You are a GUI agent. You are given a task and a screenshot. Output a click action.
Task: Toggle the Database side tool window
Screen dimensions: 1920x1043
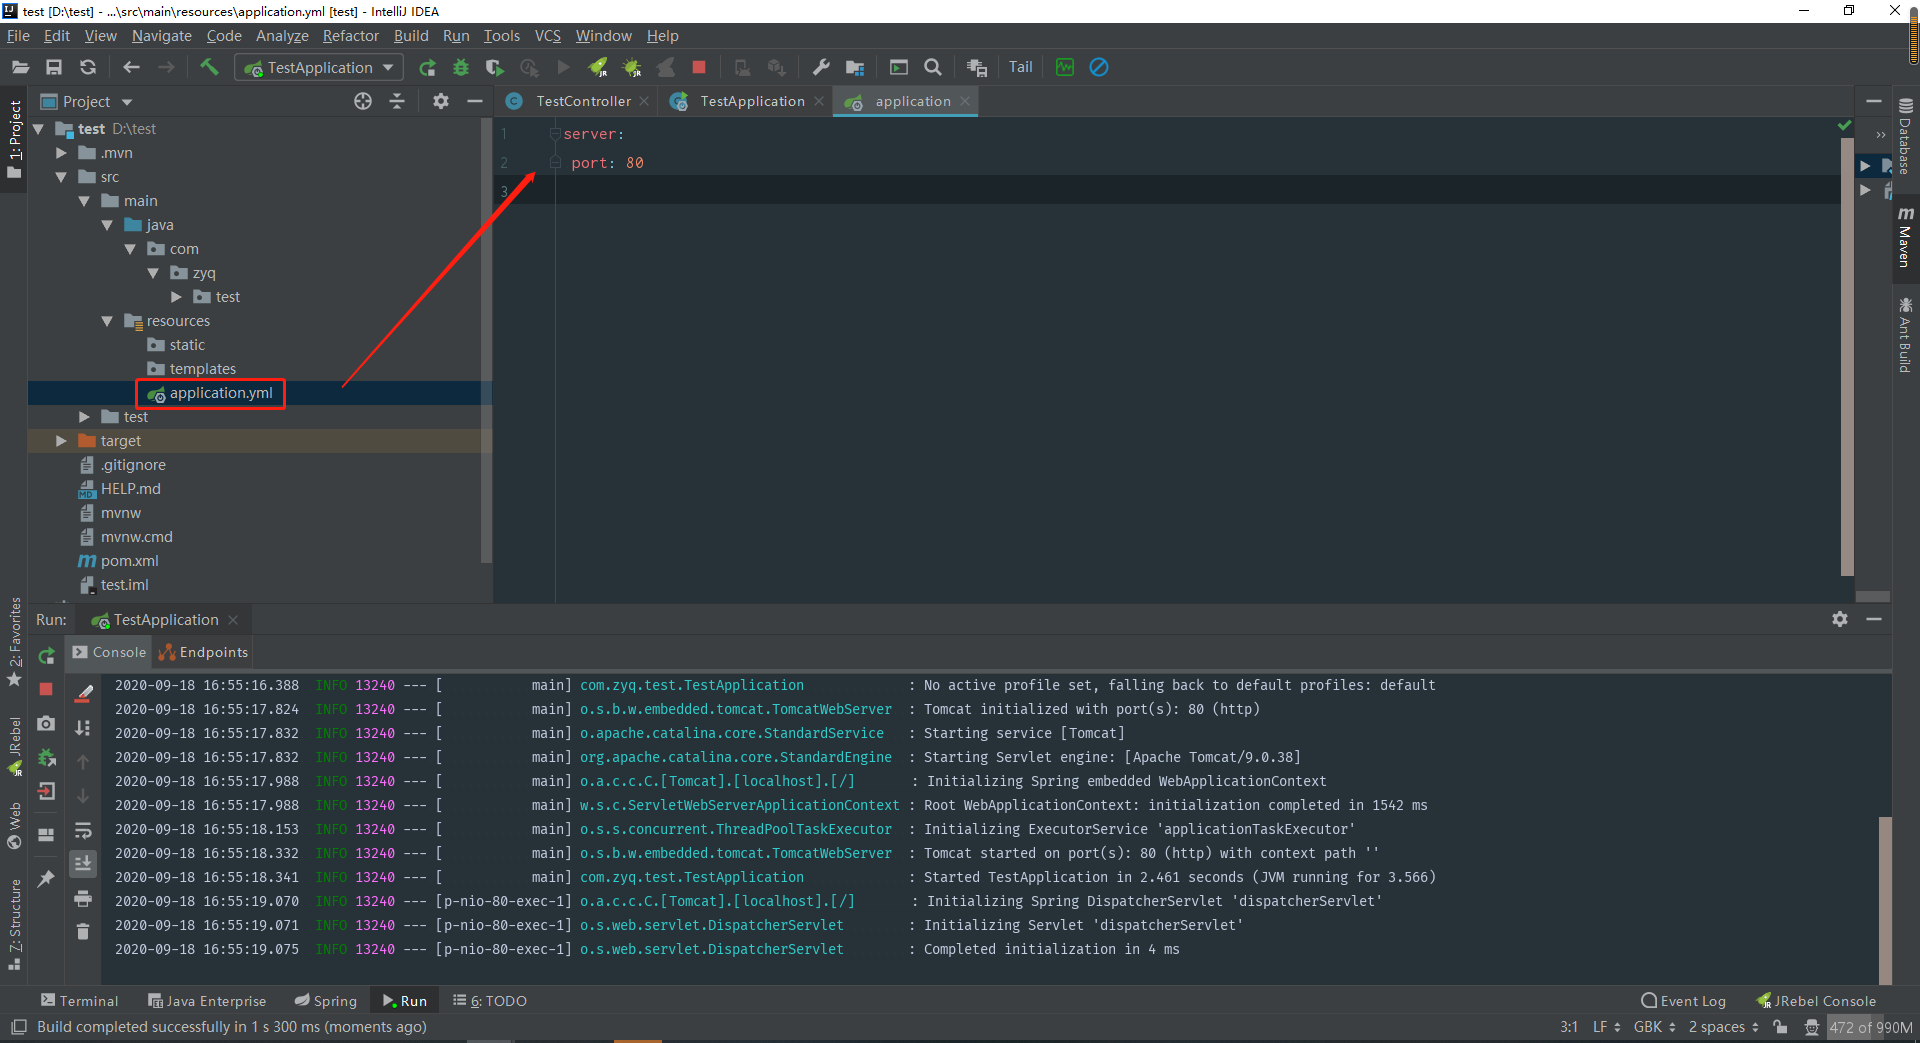pos(1906,136)
